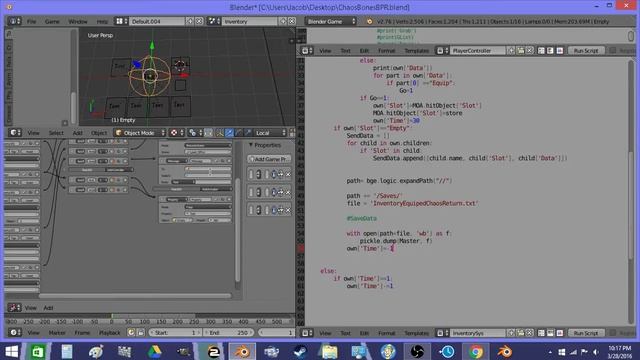Open Add menu in logic editor header

[48, 308]
